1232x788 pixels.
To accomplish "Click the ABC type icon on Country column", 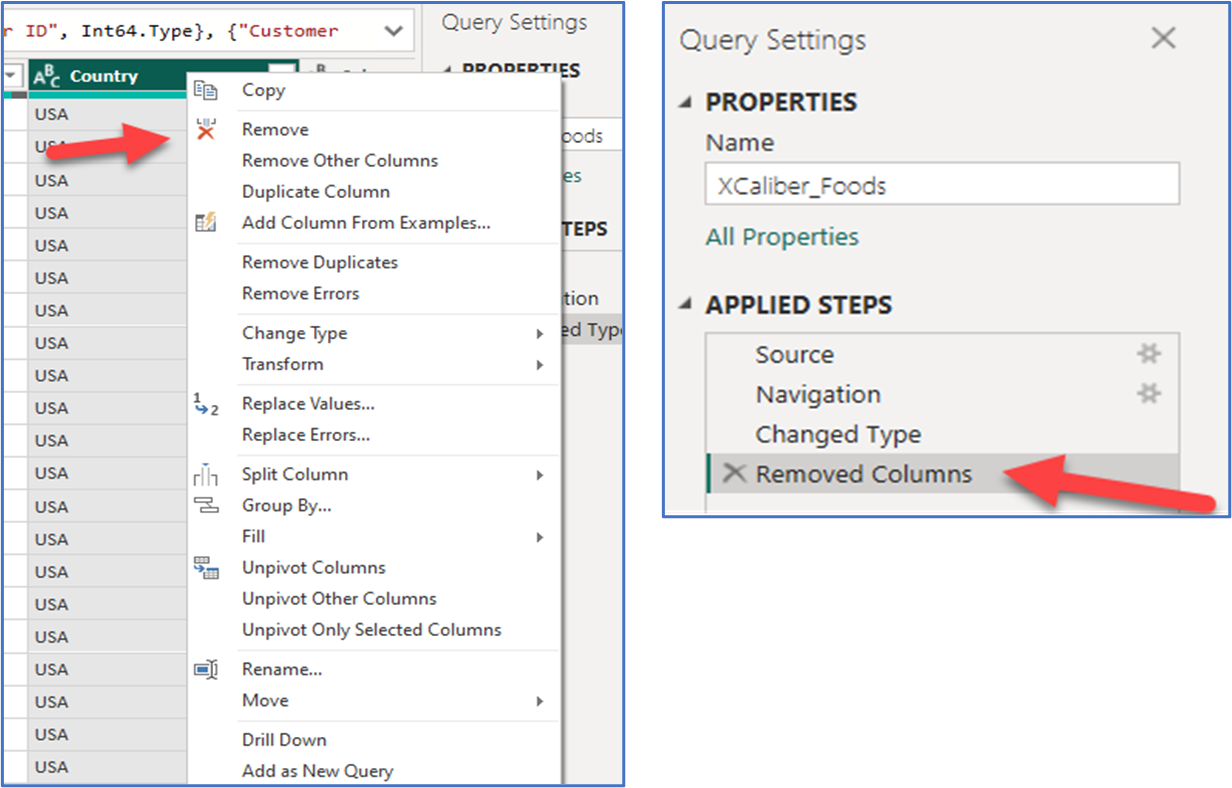I will tap(47, 76).
